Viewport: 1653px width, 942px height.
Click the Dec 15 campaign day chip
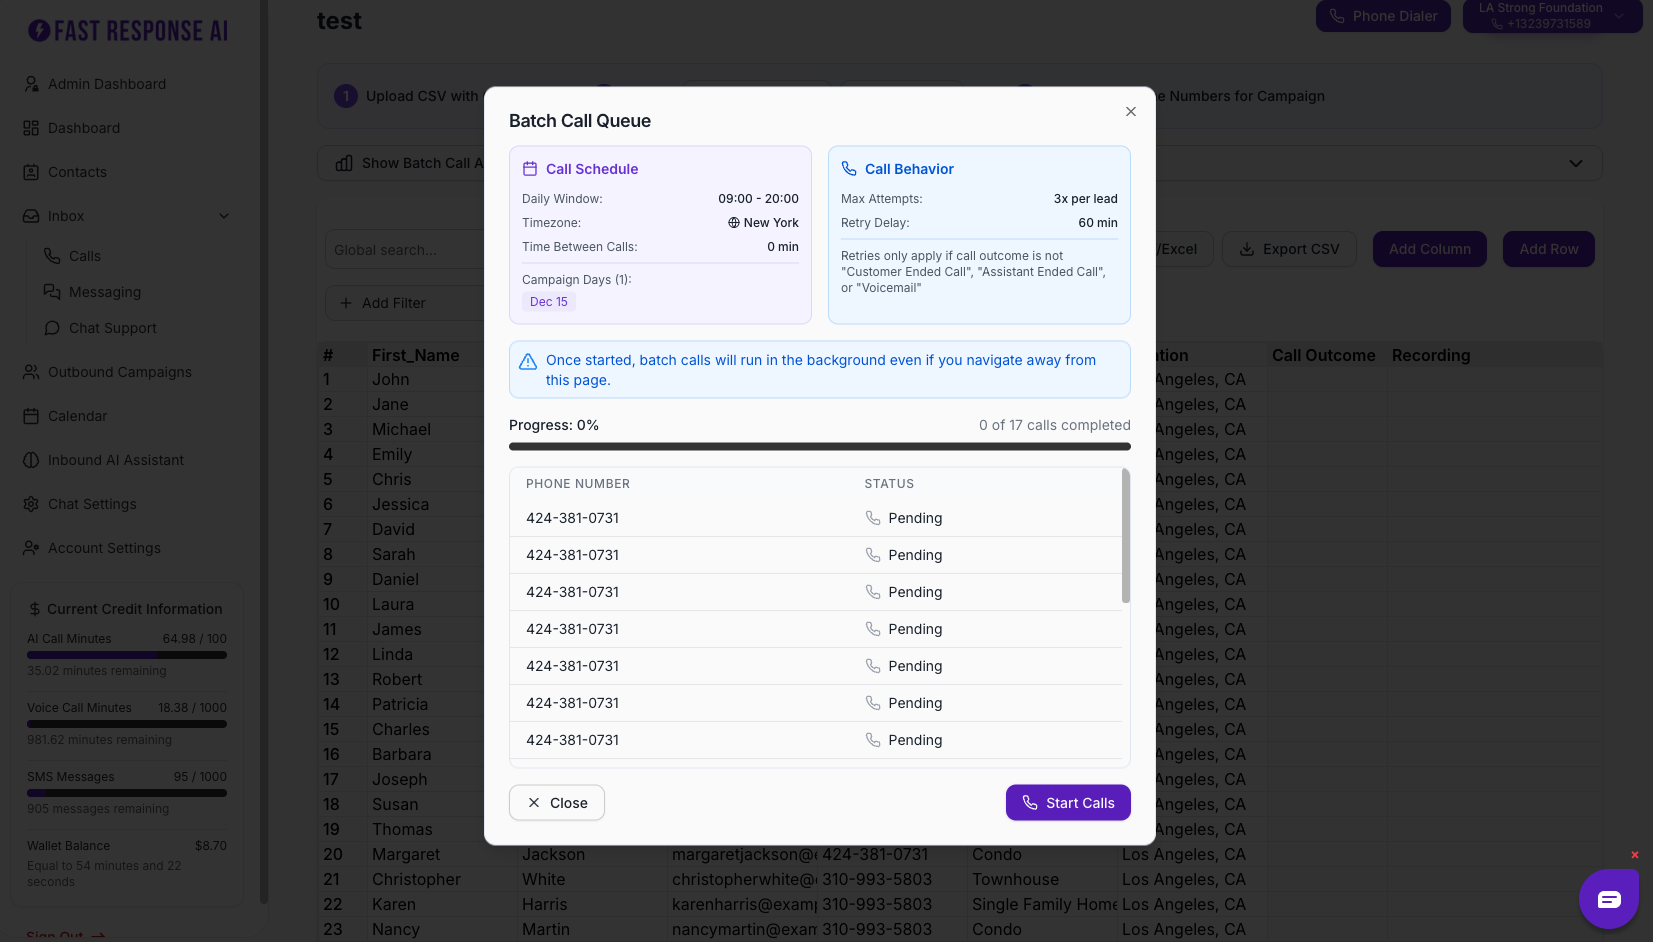548,302
